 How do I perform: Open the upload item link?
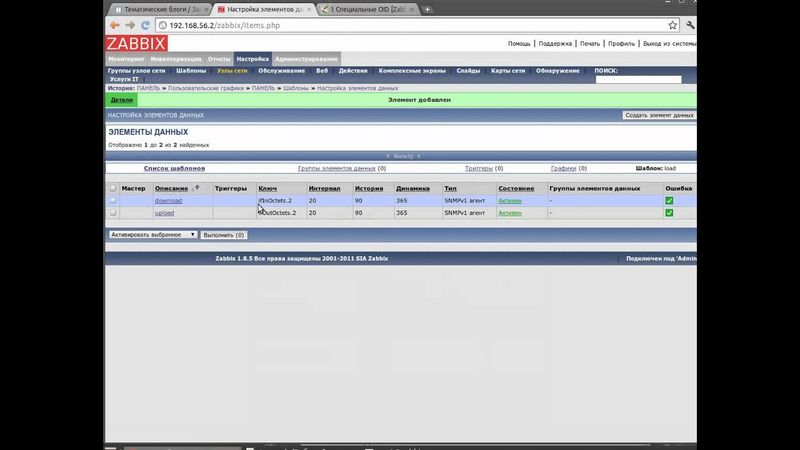pyautogui.click(x=164, y=213)
